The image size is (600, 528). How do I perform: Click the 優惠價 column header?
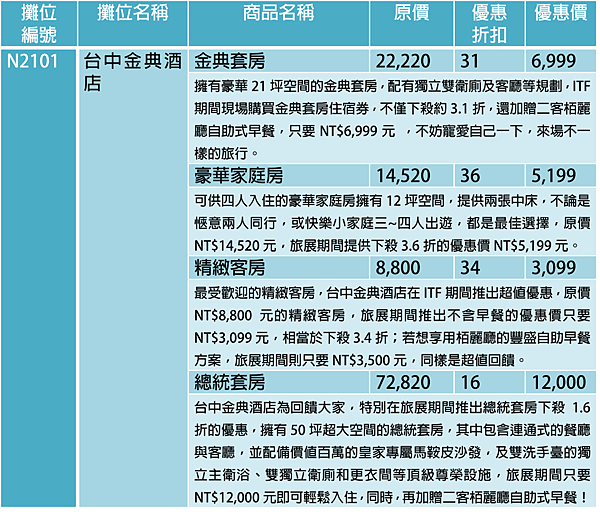click(x=561, y=23)
